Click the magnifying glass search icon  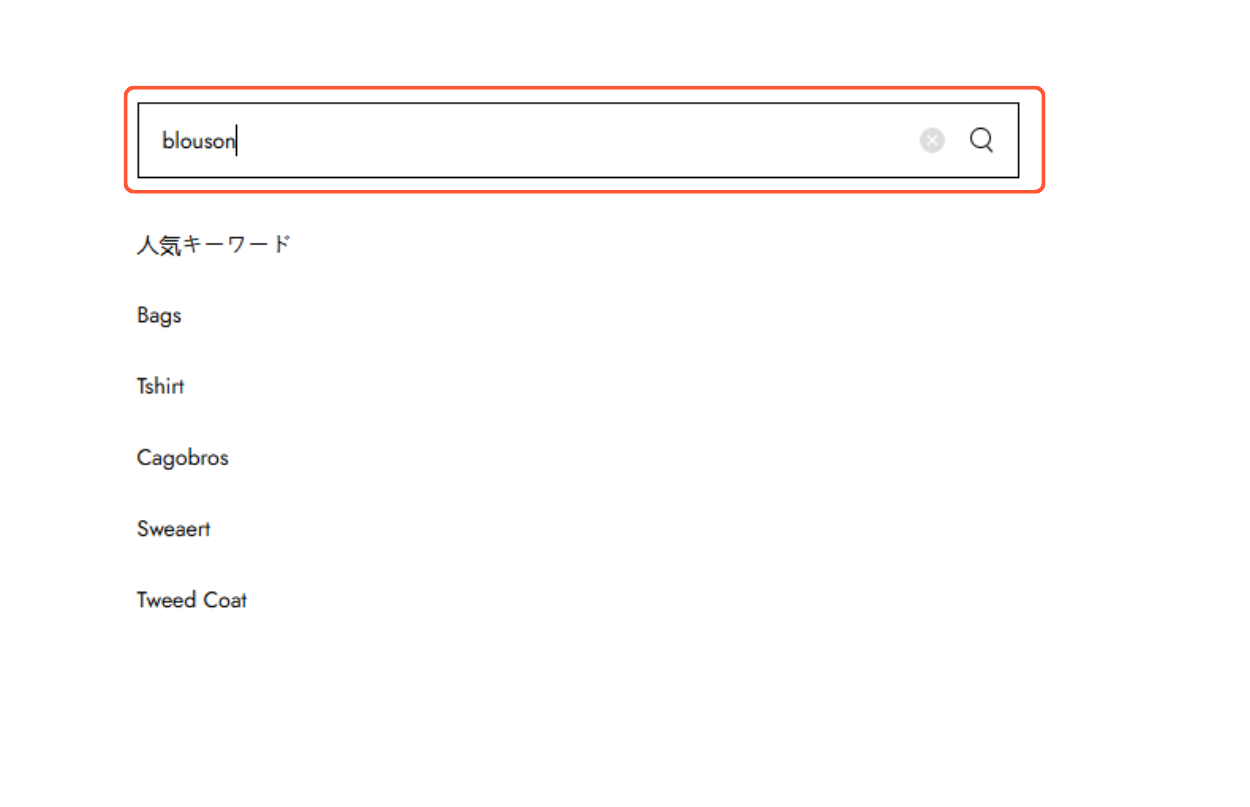(982, 140)
